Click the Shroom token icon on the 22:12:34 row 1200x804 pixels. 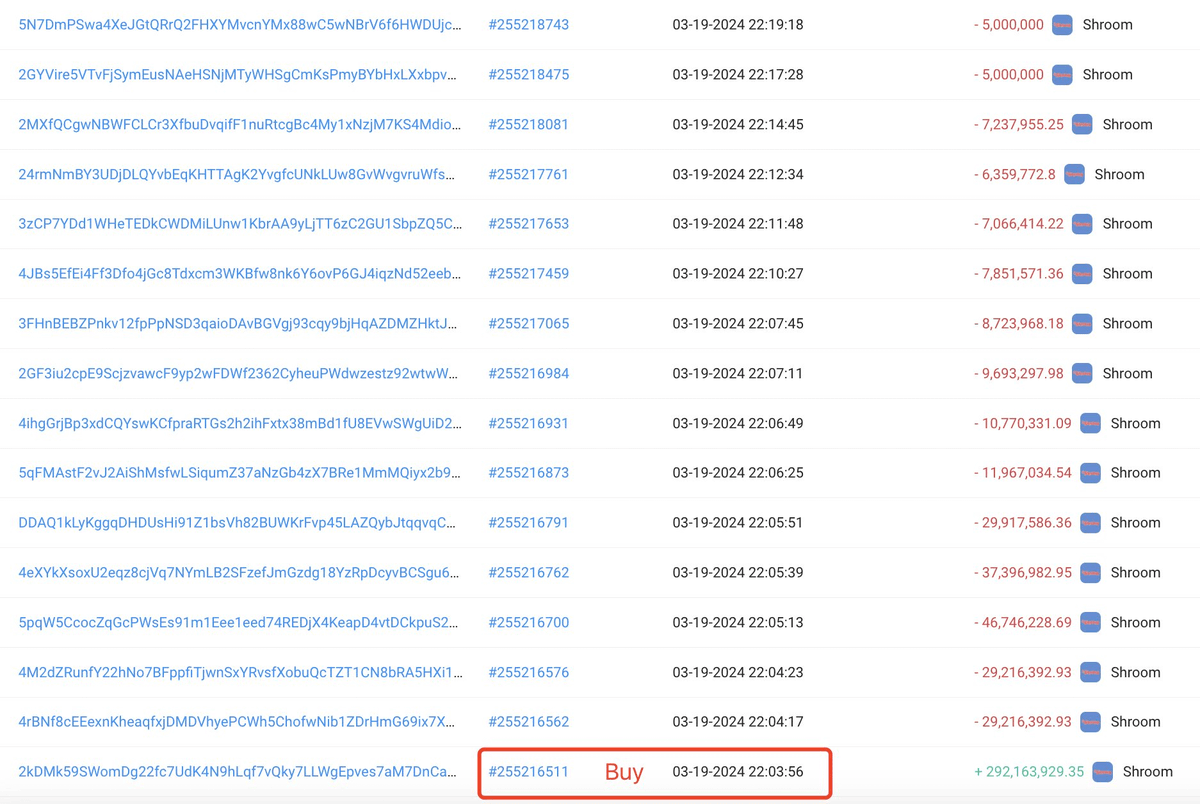coord(1074,174)
